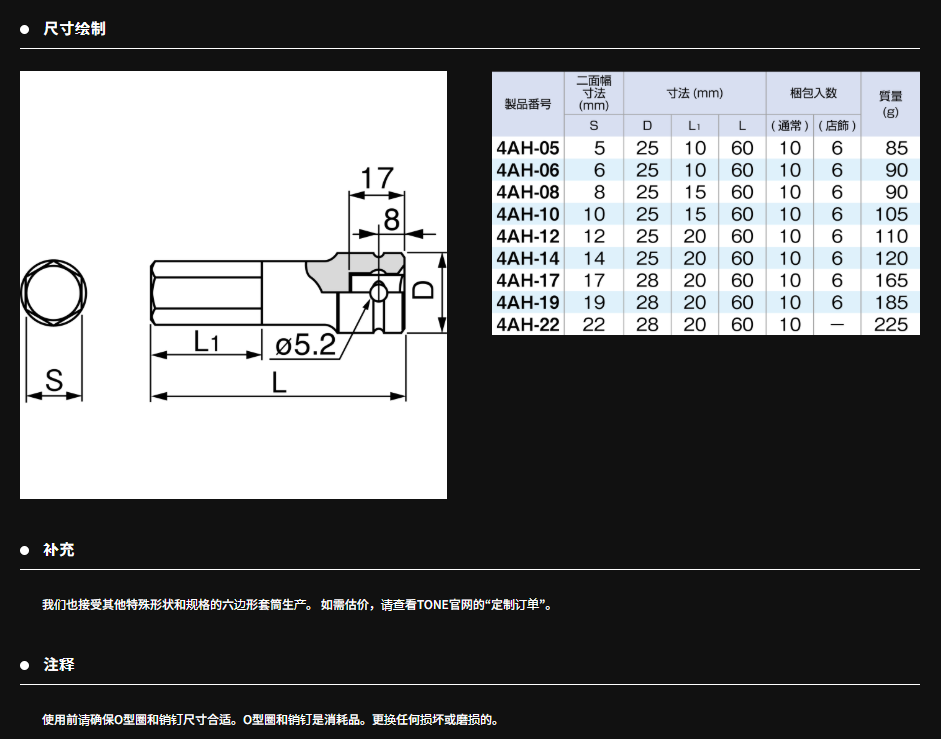This screenshot has width=941, height=739.
Task: Click the 製品番号 column header
Action: pos(527,104)
